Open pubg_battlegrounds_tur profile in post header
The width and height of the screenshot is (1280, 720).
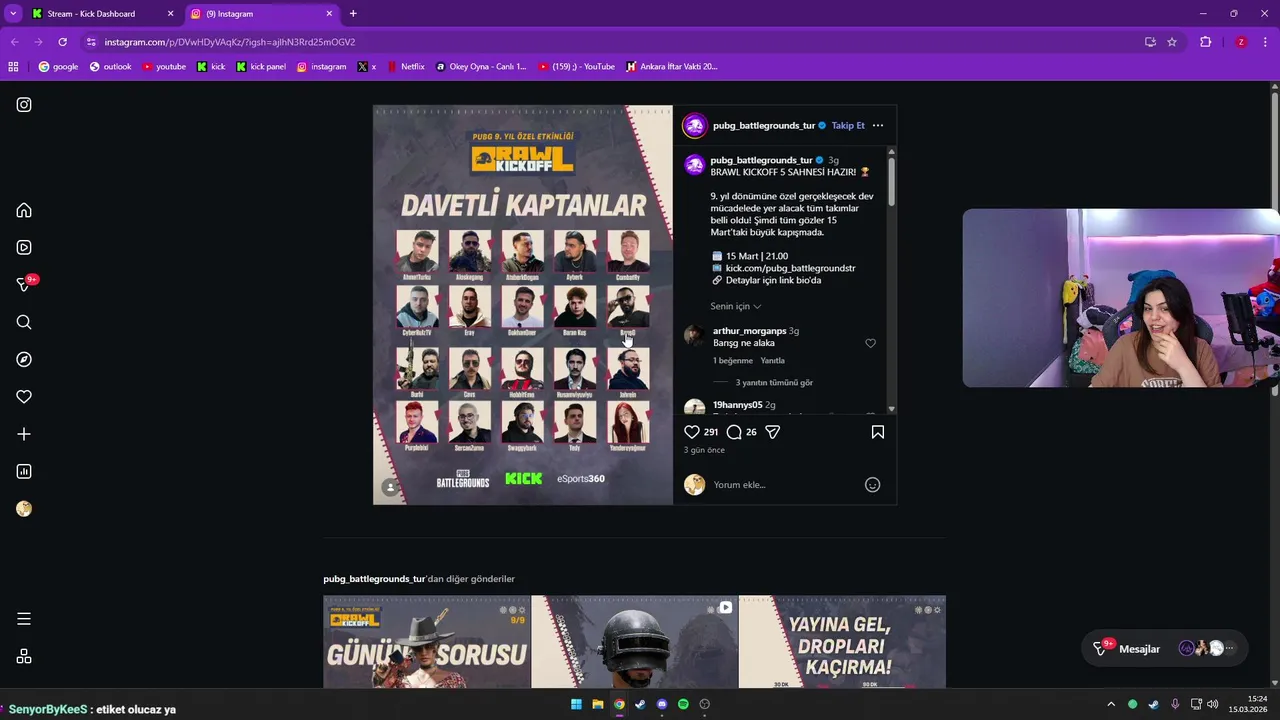pos(764,126)
